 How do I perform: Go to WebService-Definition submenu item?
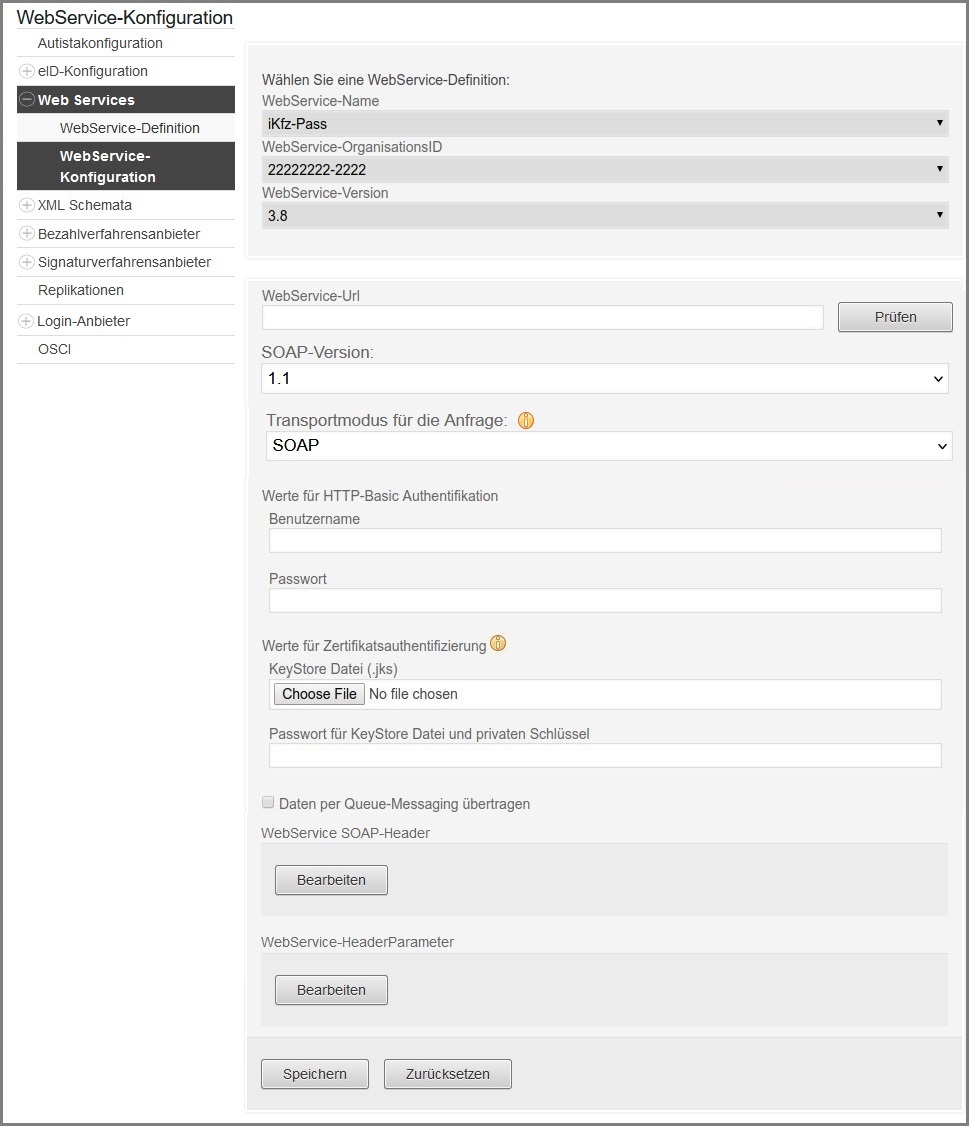(x=130, y=128)
